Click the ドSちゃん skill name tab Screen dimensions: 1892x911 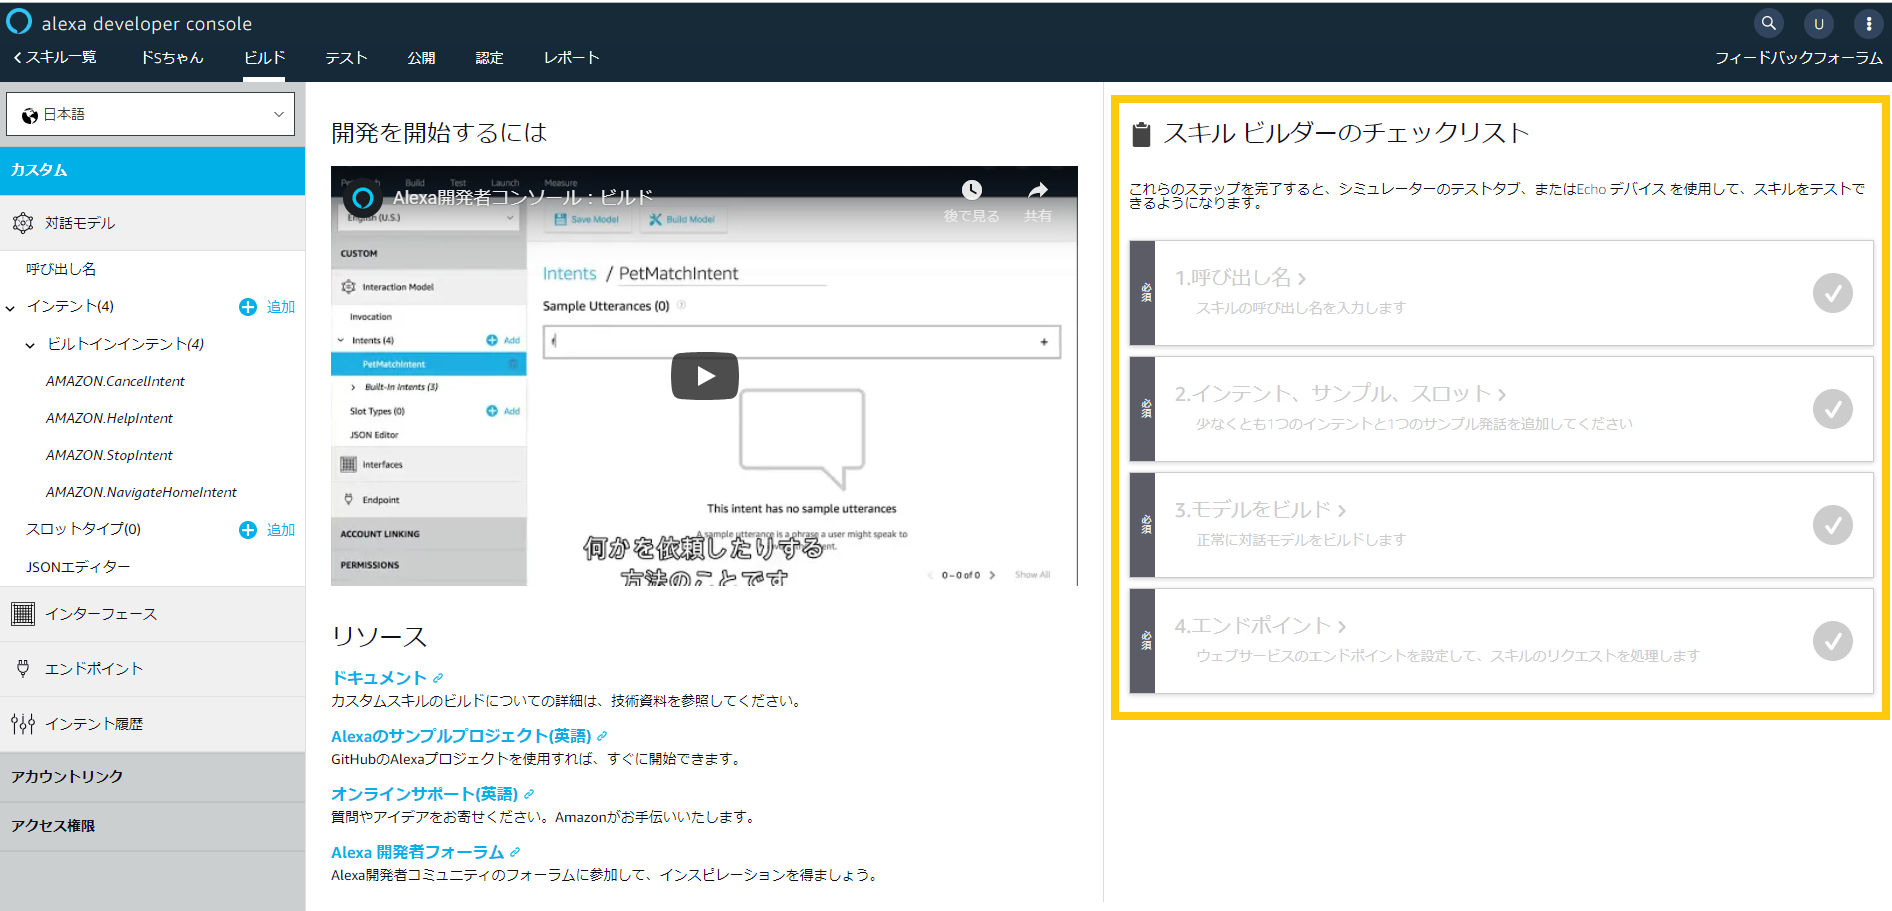click(x=172, y=58)
